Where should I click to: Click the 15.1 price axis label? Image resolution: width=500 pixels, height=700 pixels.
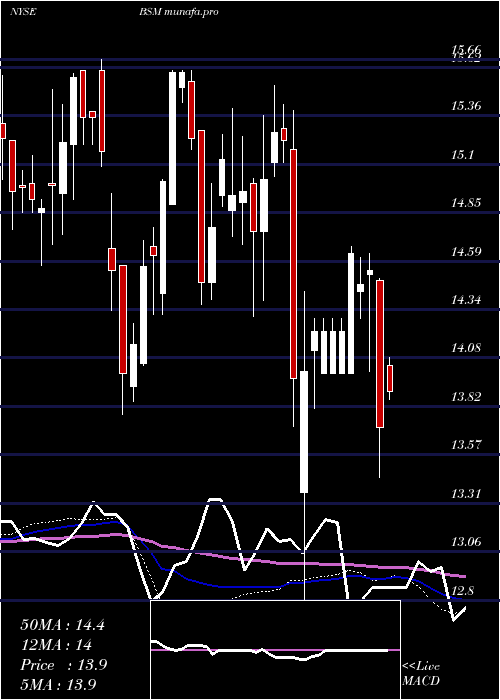(x=463, y=155)
